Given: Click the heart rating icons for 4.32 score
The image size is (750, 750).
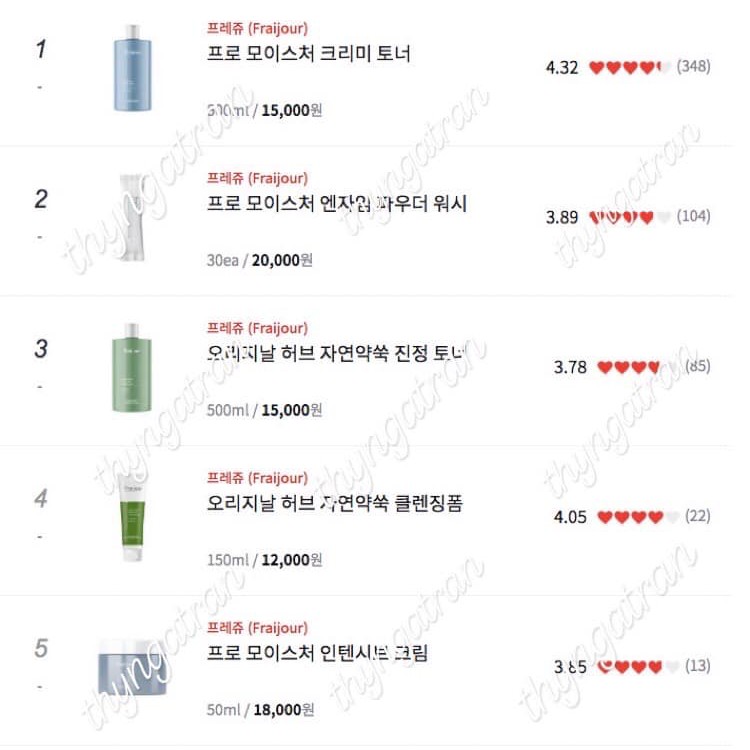Looking at the screenshot, I should (x=630, y=68).
